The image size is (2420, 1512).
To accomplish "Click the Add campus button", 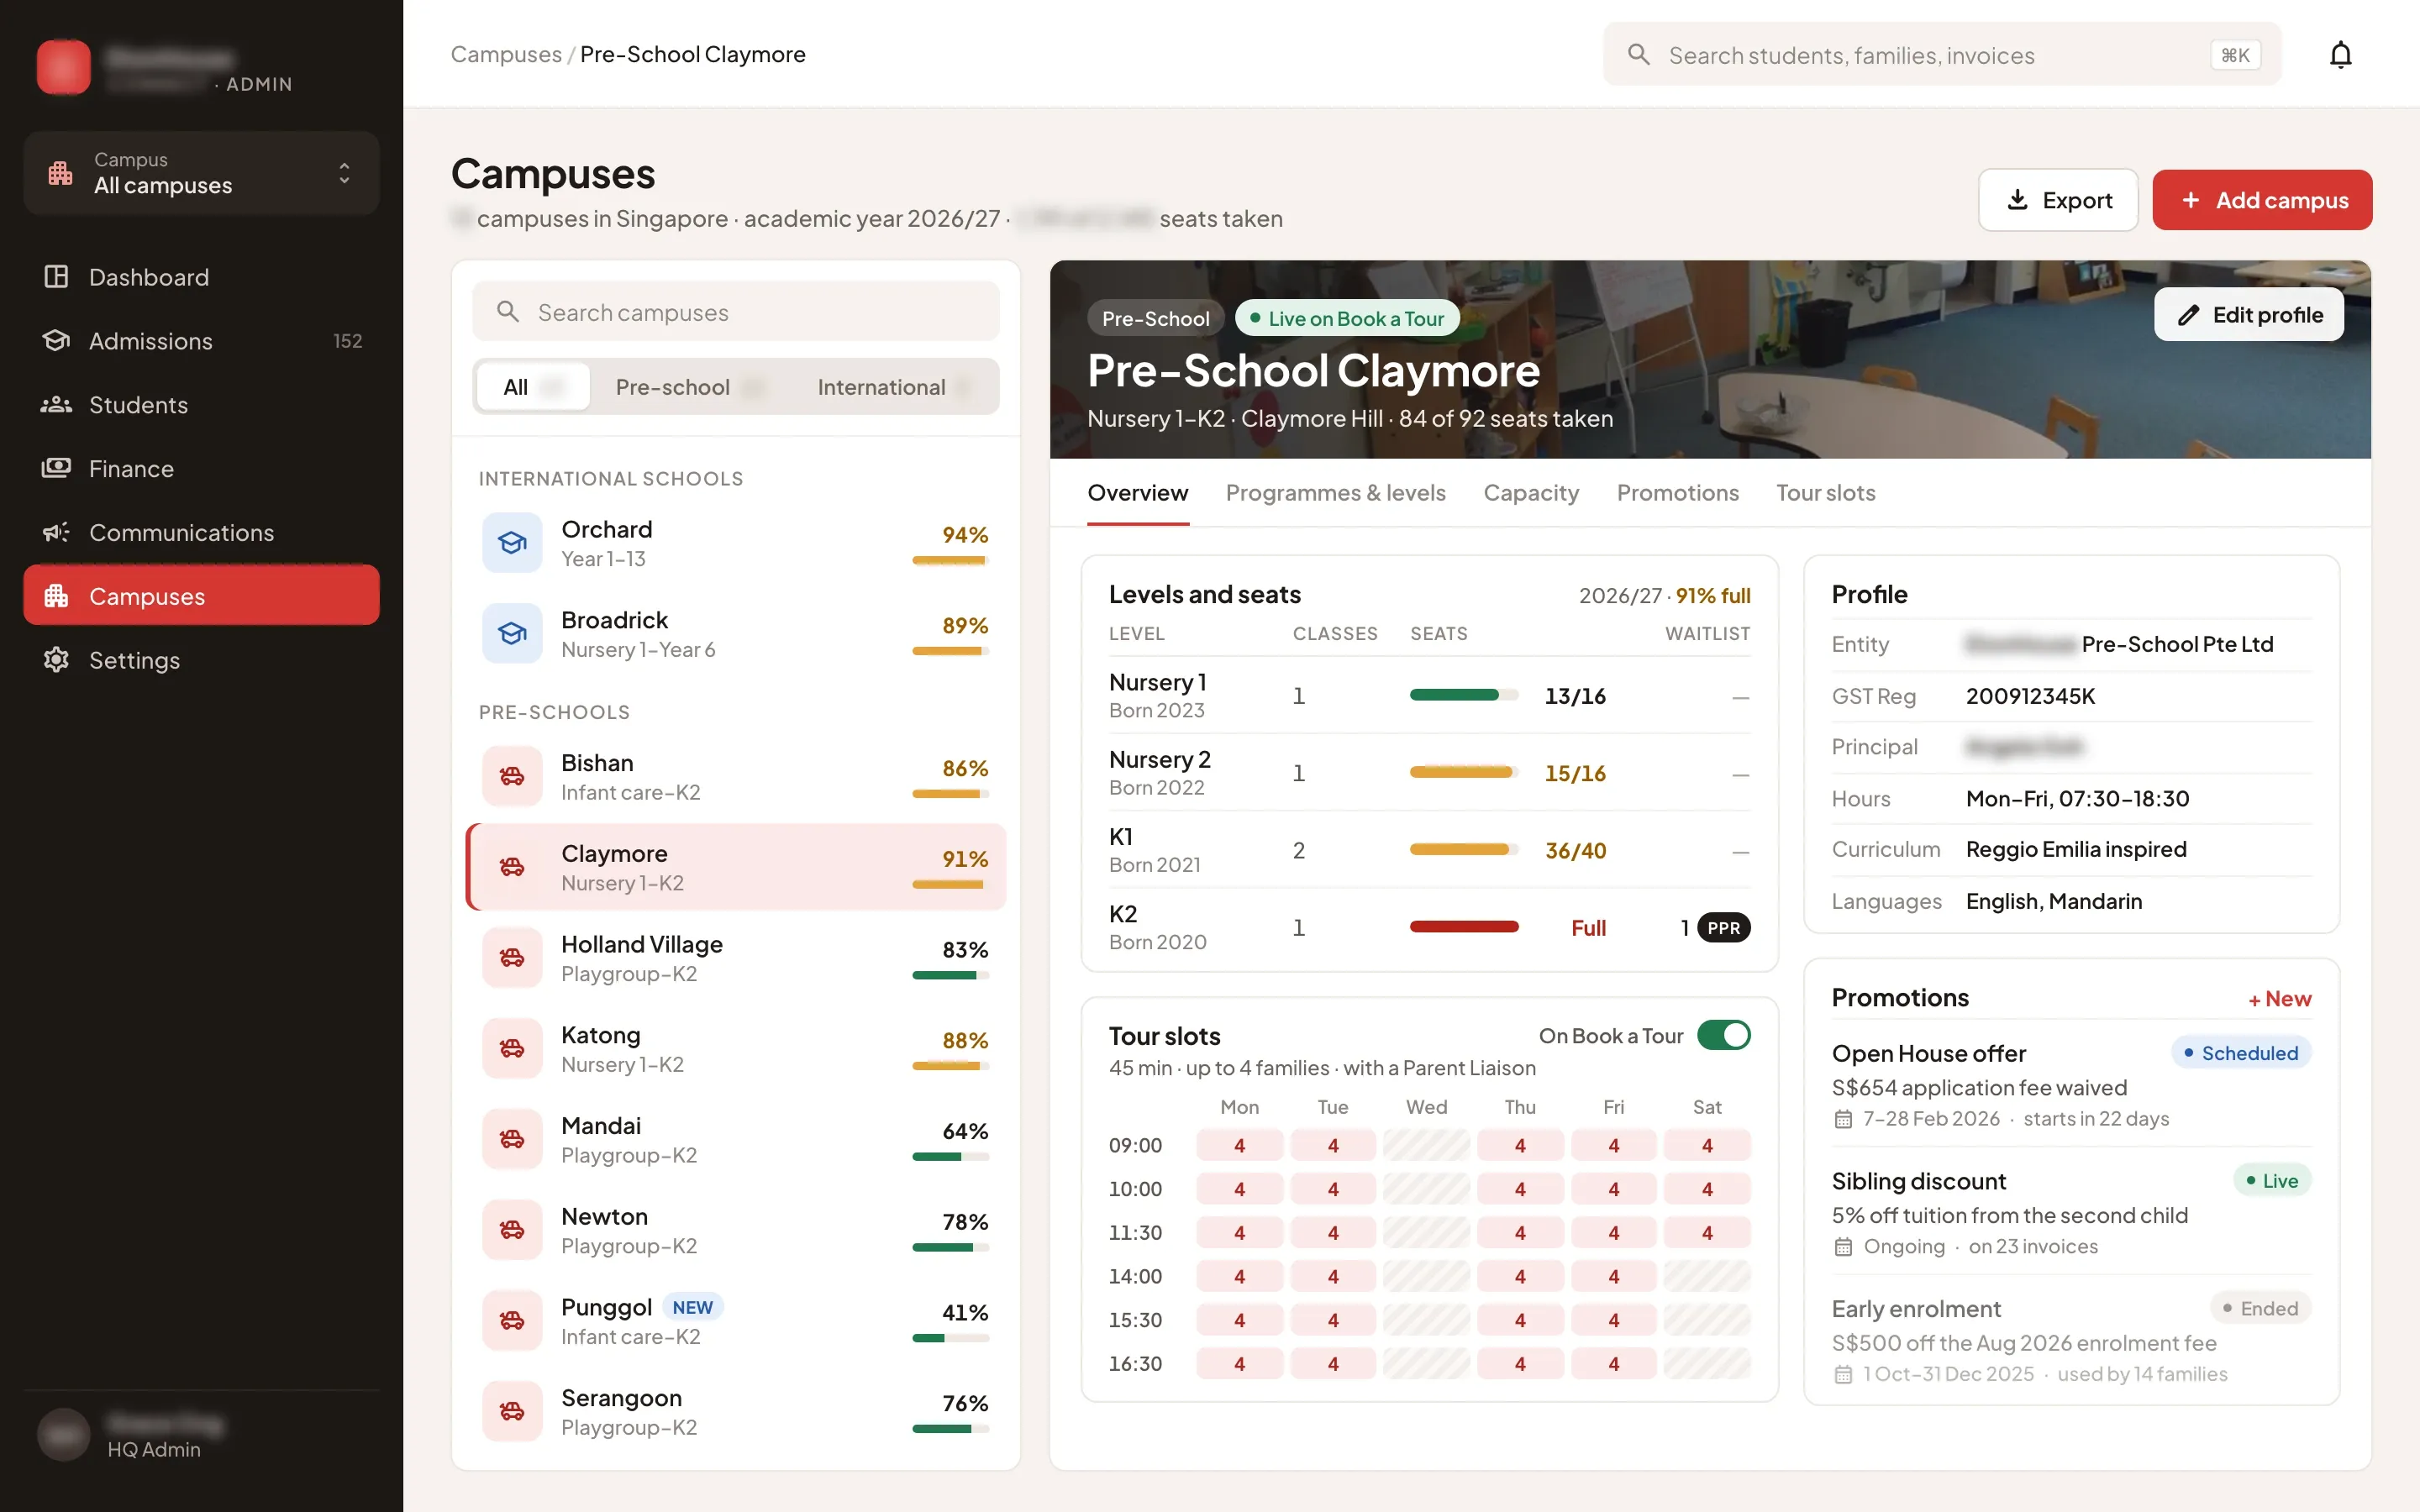I will 2262,200.
